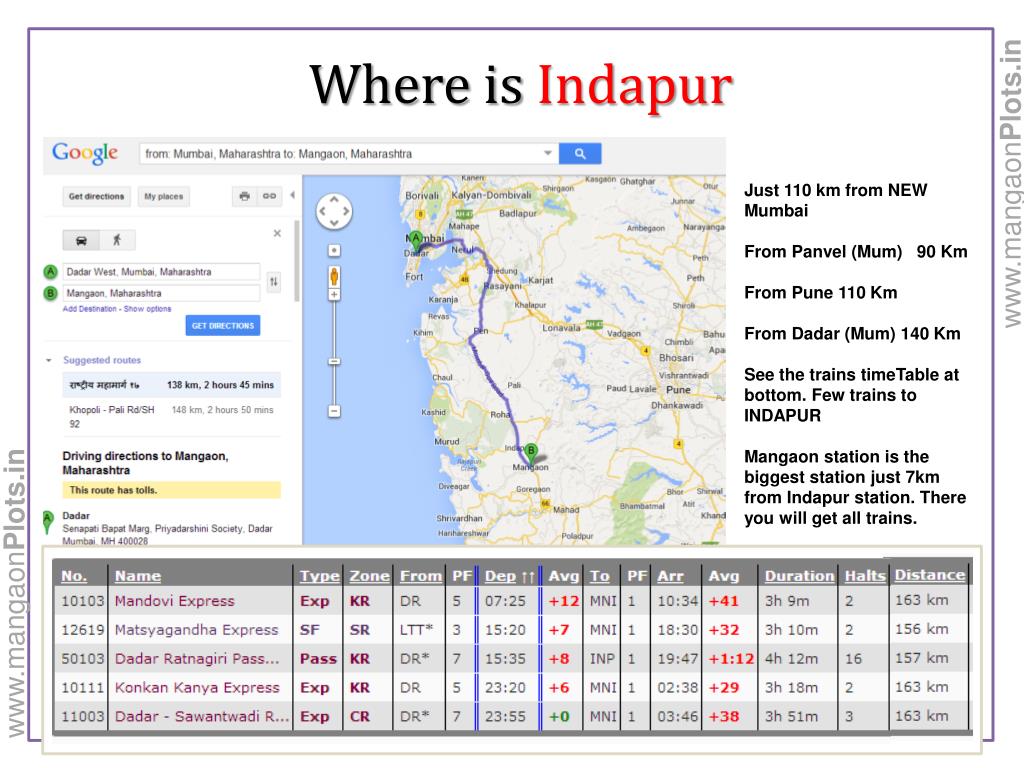Screen dimensions: 1024x768
Task: Click the map pan control circle
Action: click(x=334, y=211)
